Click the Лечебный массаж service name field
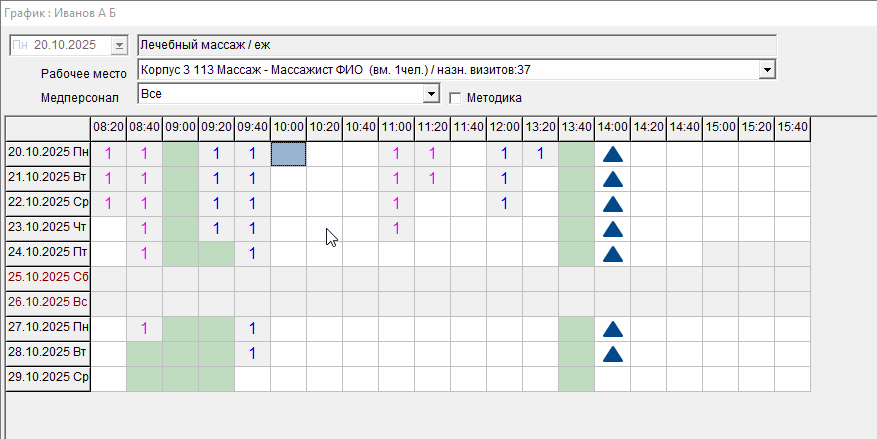Image resolution: width=877 pixels, height=439 pixels. click(456, 45)
